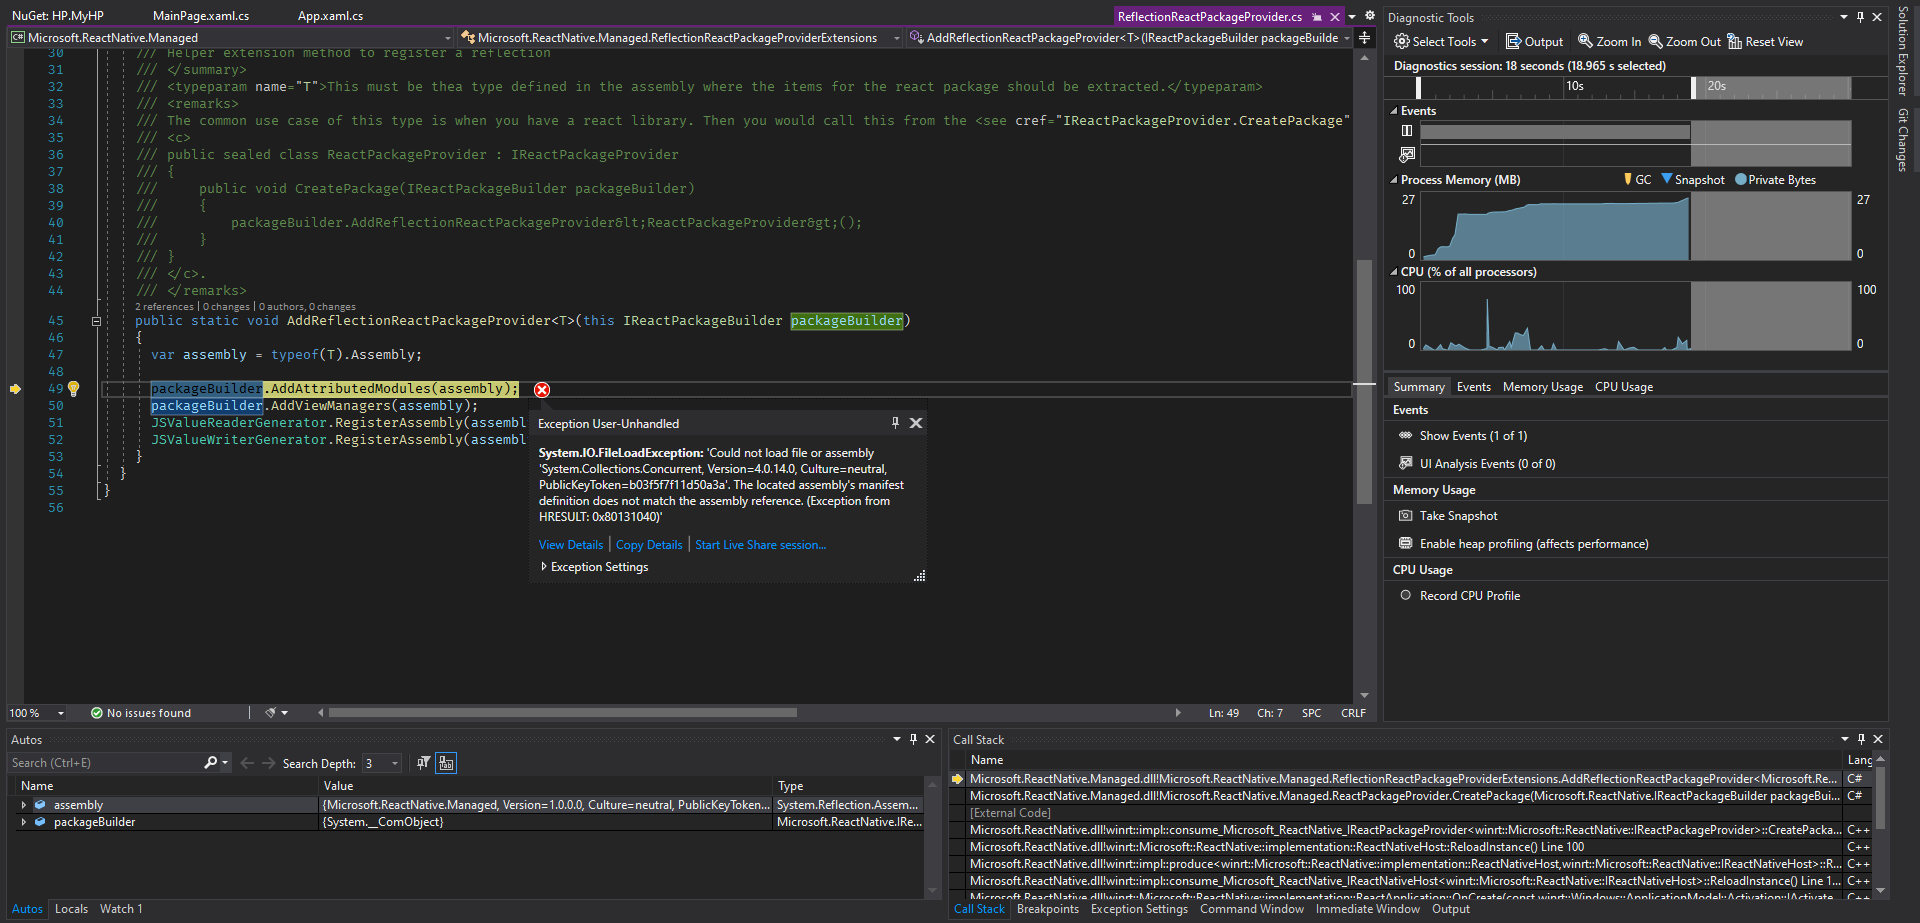Screen dimensions: 1920x923
Task: Click the View Details link in exception dialog
Action: click(570, 544)
